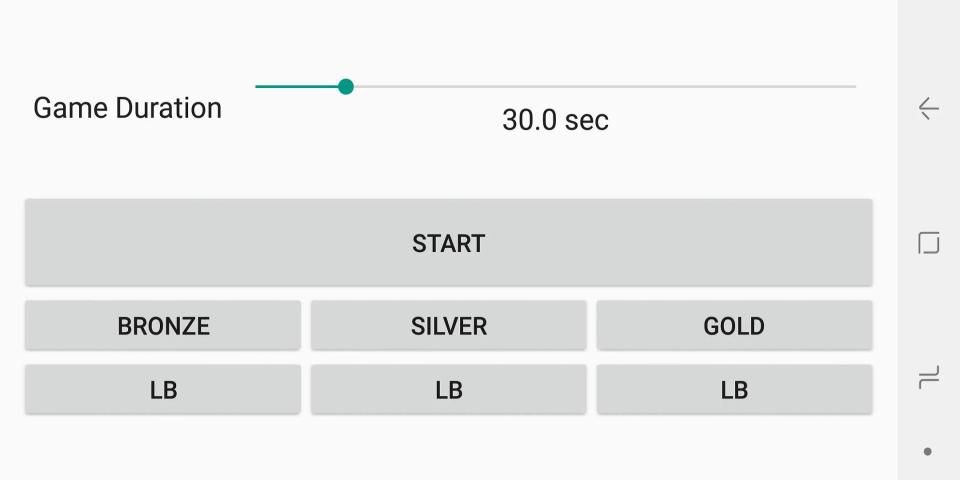Click slider track just right of the thumb

tap(372, 87)
